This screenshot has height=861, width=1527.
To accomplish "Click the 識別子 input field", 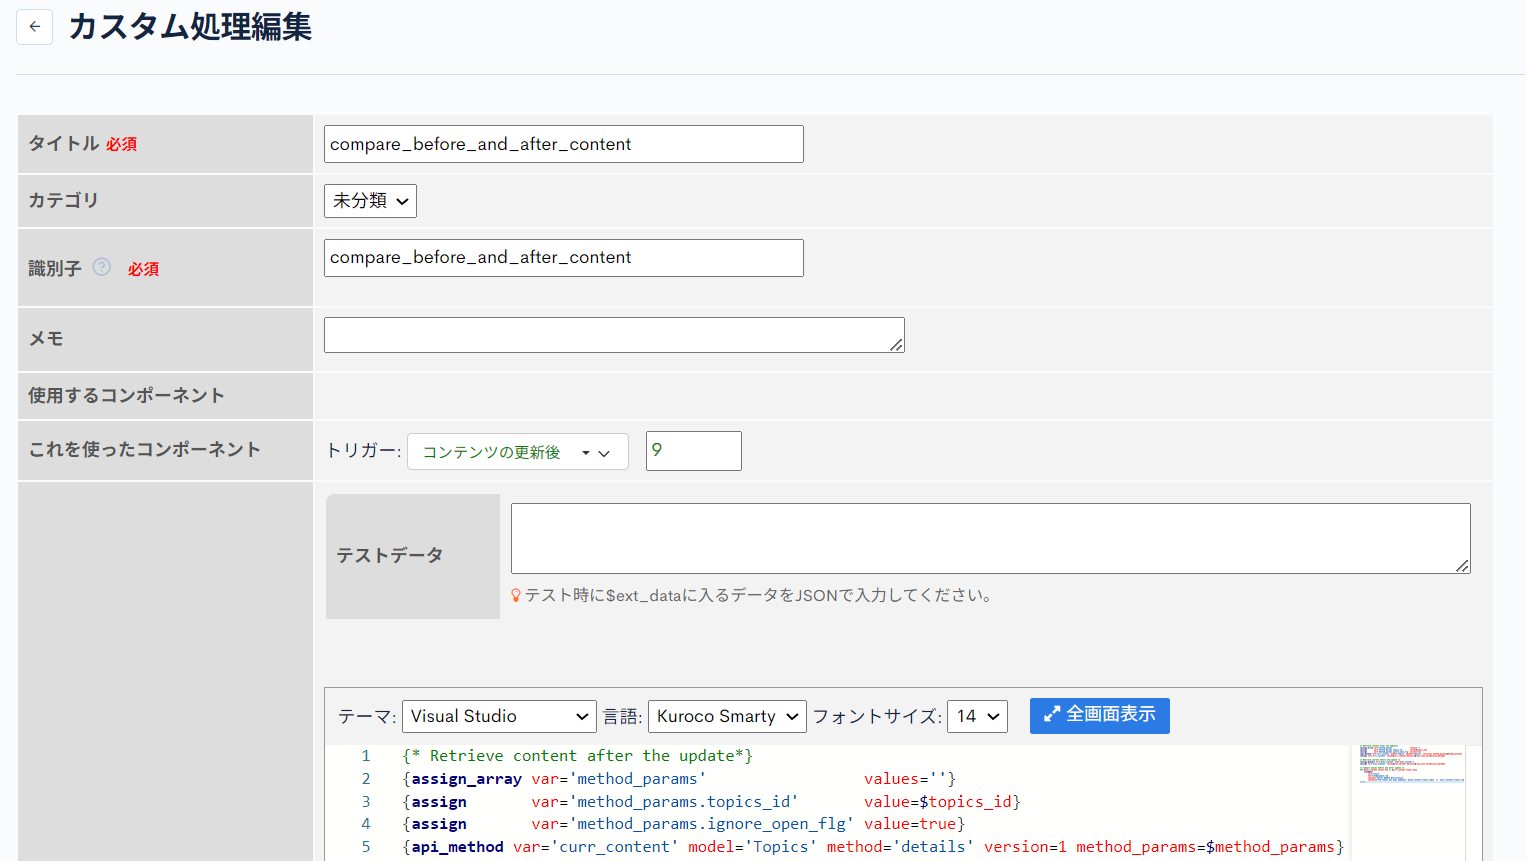I will [563, 258].
